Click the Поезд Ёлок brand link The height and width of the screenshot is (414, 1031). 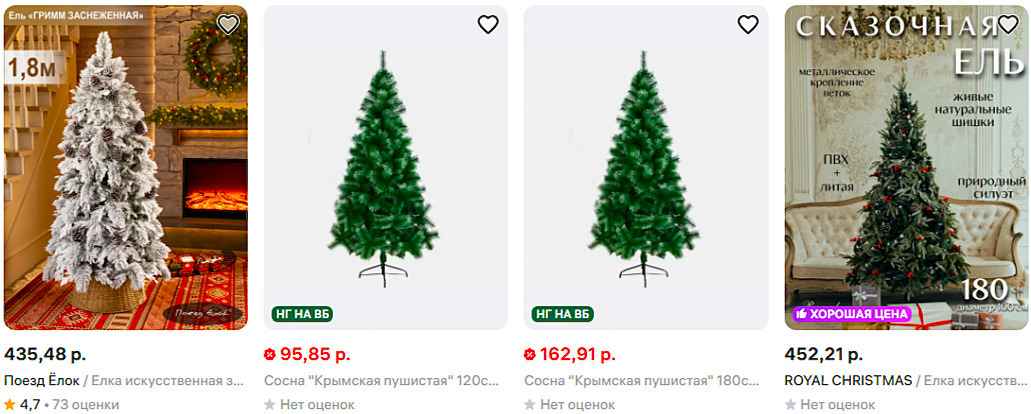coord(41,380)
